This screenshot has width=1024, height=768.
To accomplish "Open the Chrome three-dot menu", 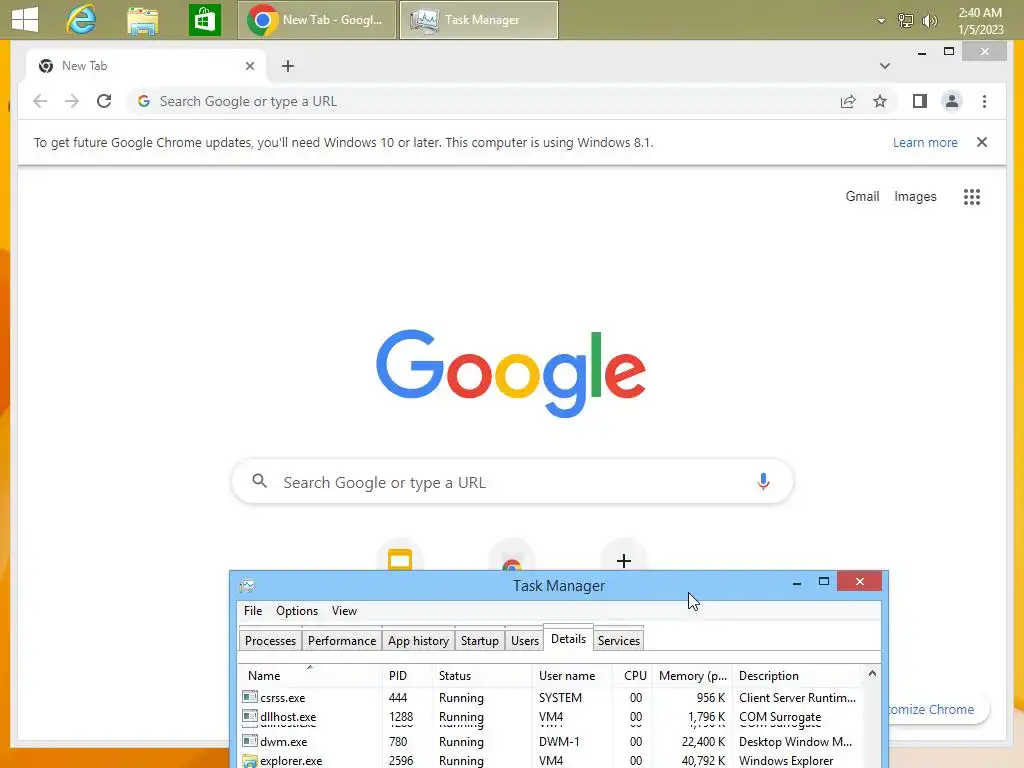I will pos(984,101).
